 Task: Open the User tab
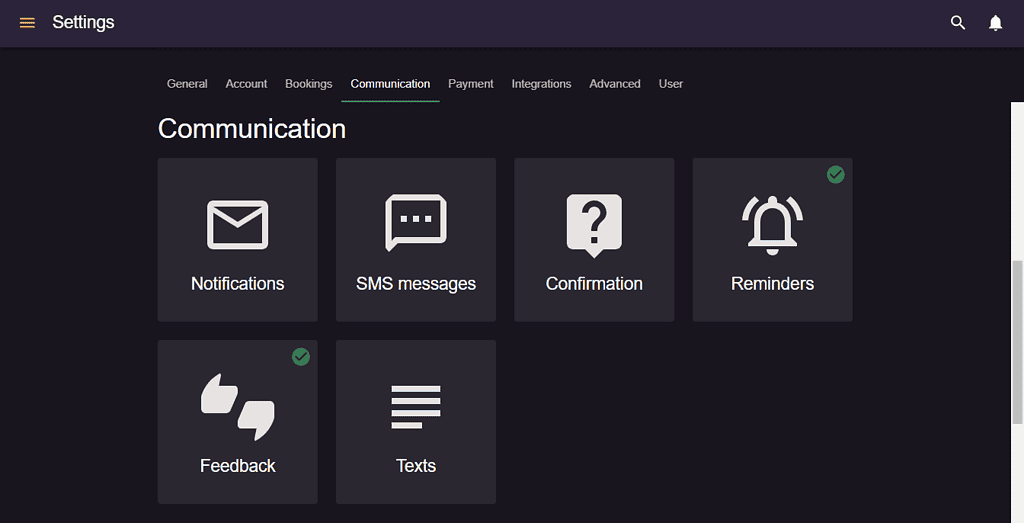pyautogui.click(x=670, y=84)
